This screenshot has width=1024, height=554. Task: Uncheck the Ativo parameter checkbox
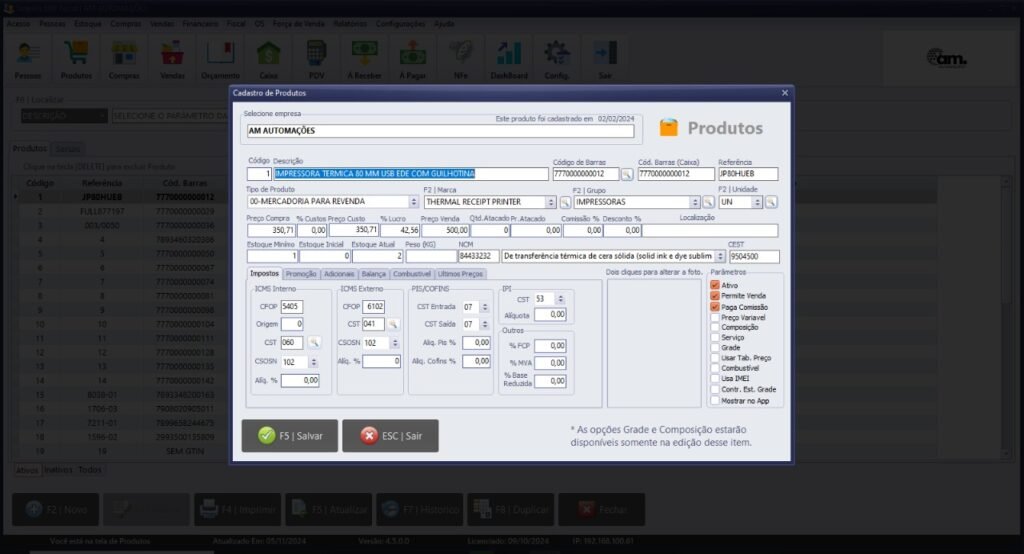coord(714,285)
